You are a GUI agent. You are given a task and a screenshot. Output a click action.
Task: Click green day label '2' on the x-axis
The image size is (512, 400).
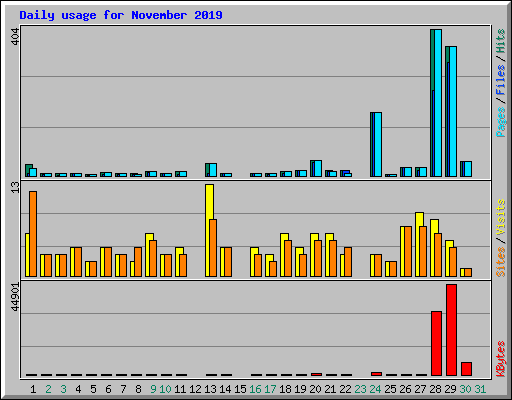(x=48, y=389)
